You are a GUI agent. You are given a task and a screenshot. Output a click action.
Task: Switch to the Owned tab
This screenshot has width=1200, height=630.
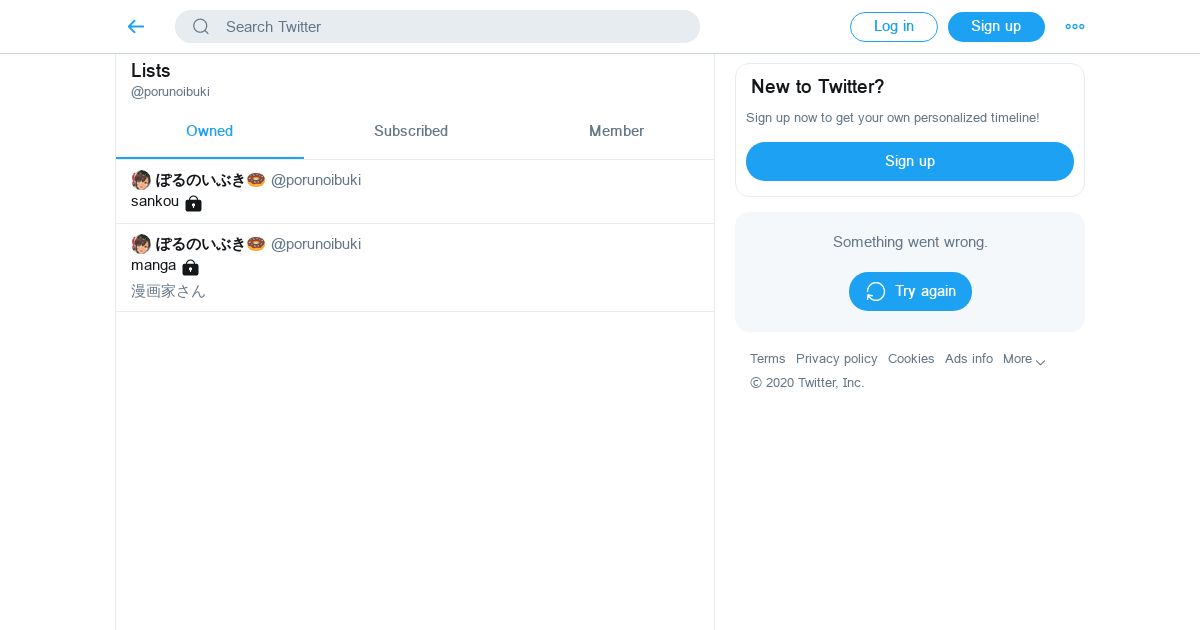209,131
